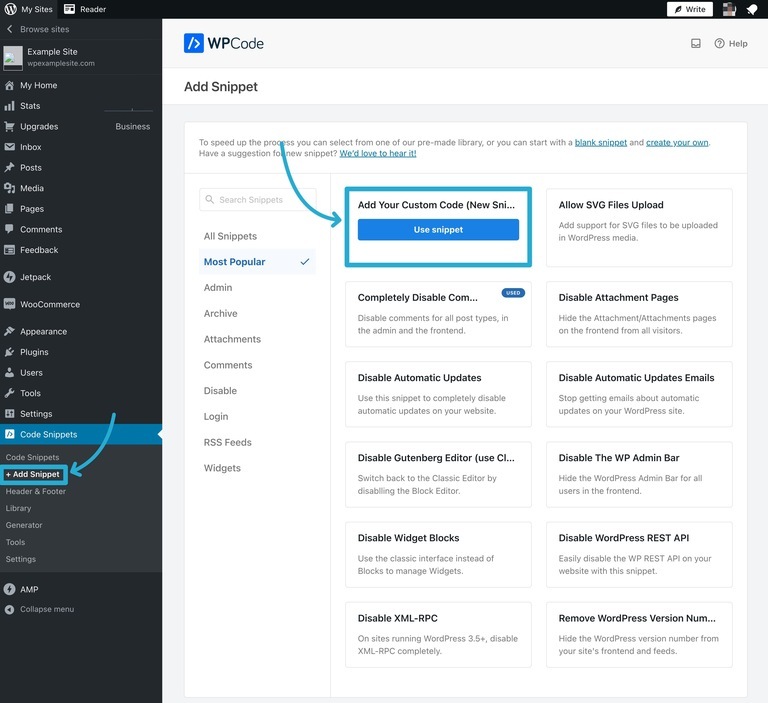Open Disable WordPress REST API card
This screenshot has height=703, width=768.
[x=639, y=555]
